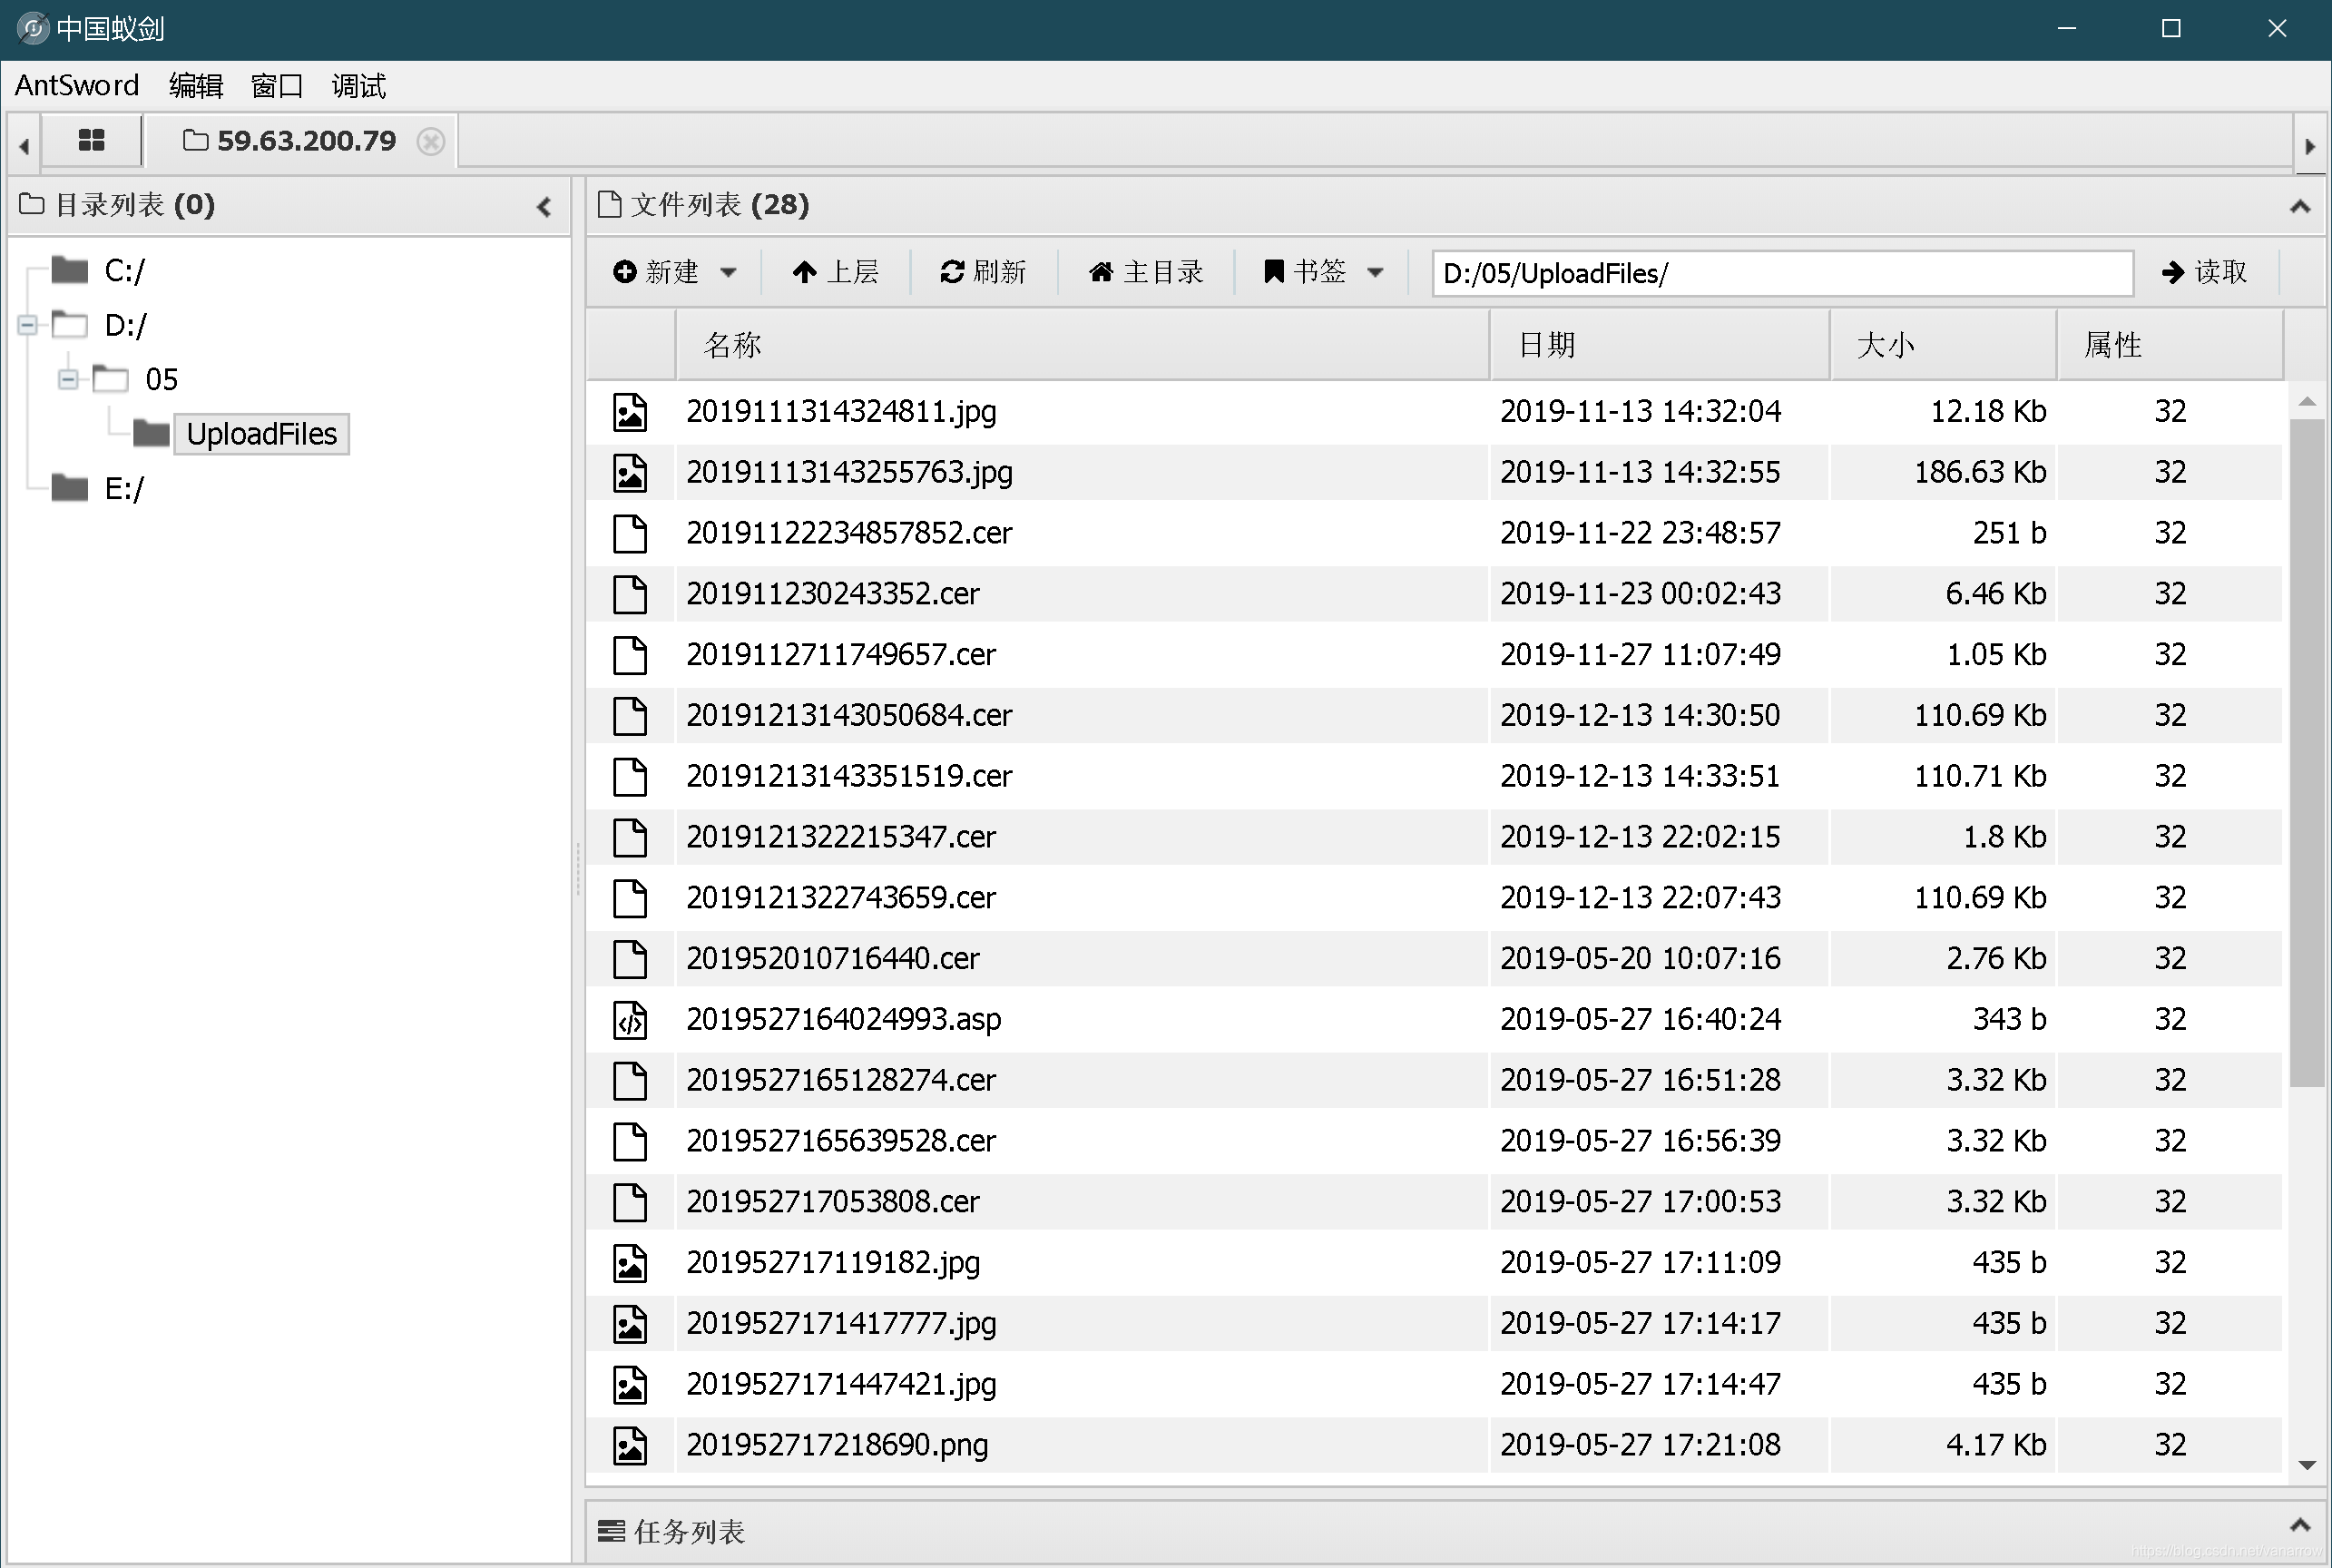Expand the task list panel
2332x1568 pixels.
click(2300, 1525)
